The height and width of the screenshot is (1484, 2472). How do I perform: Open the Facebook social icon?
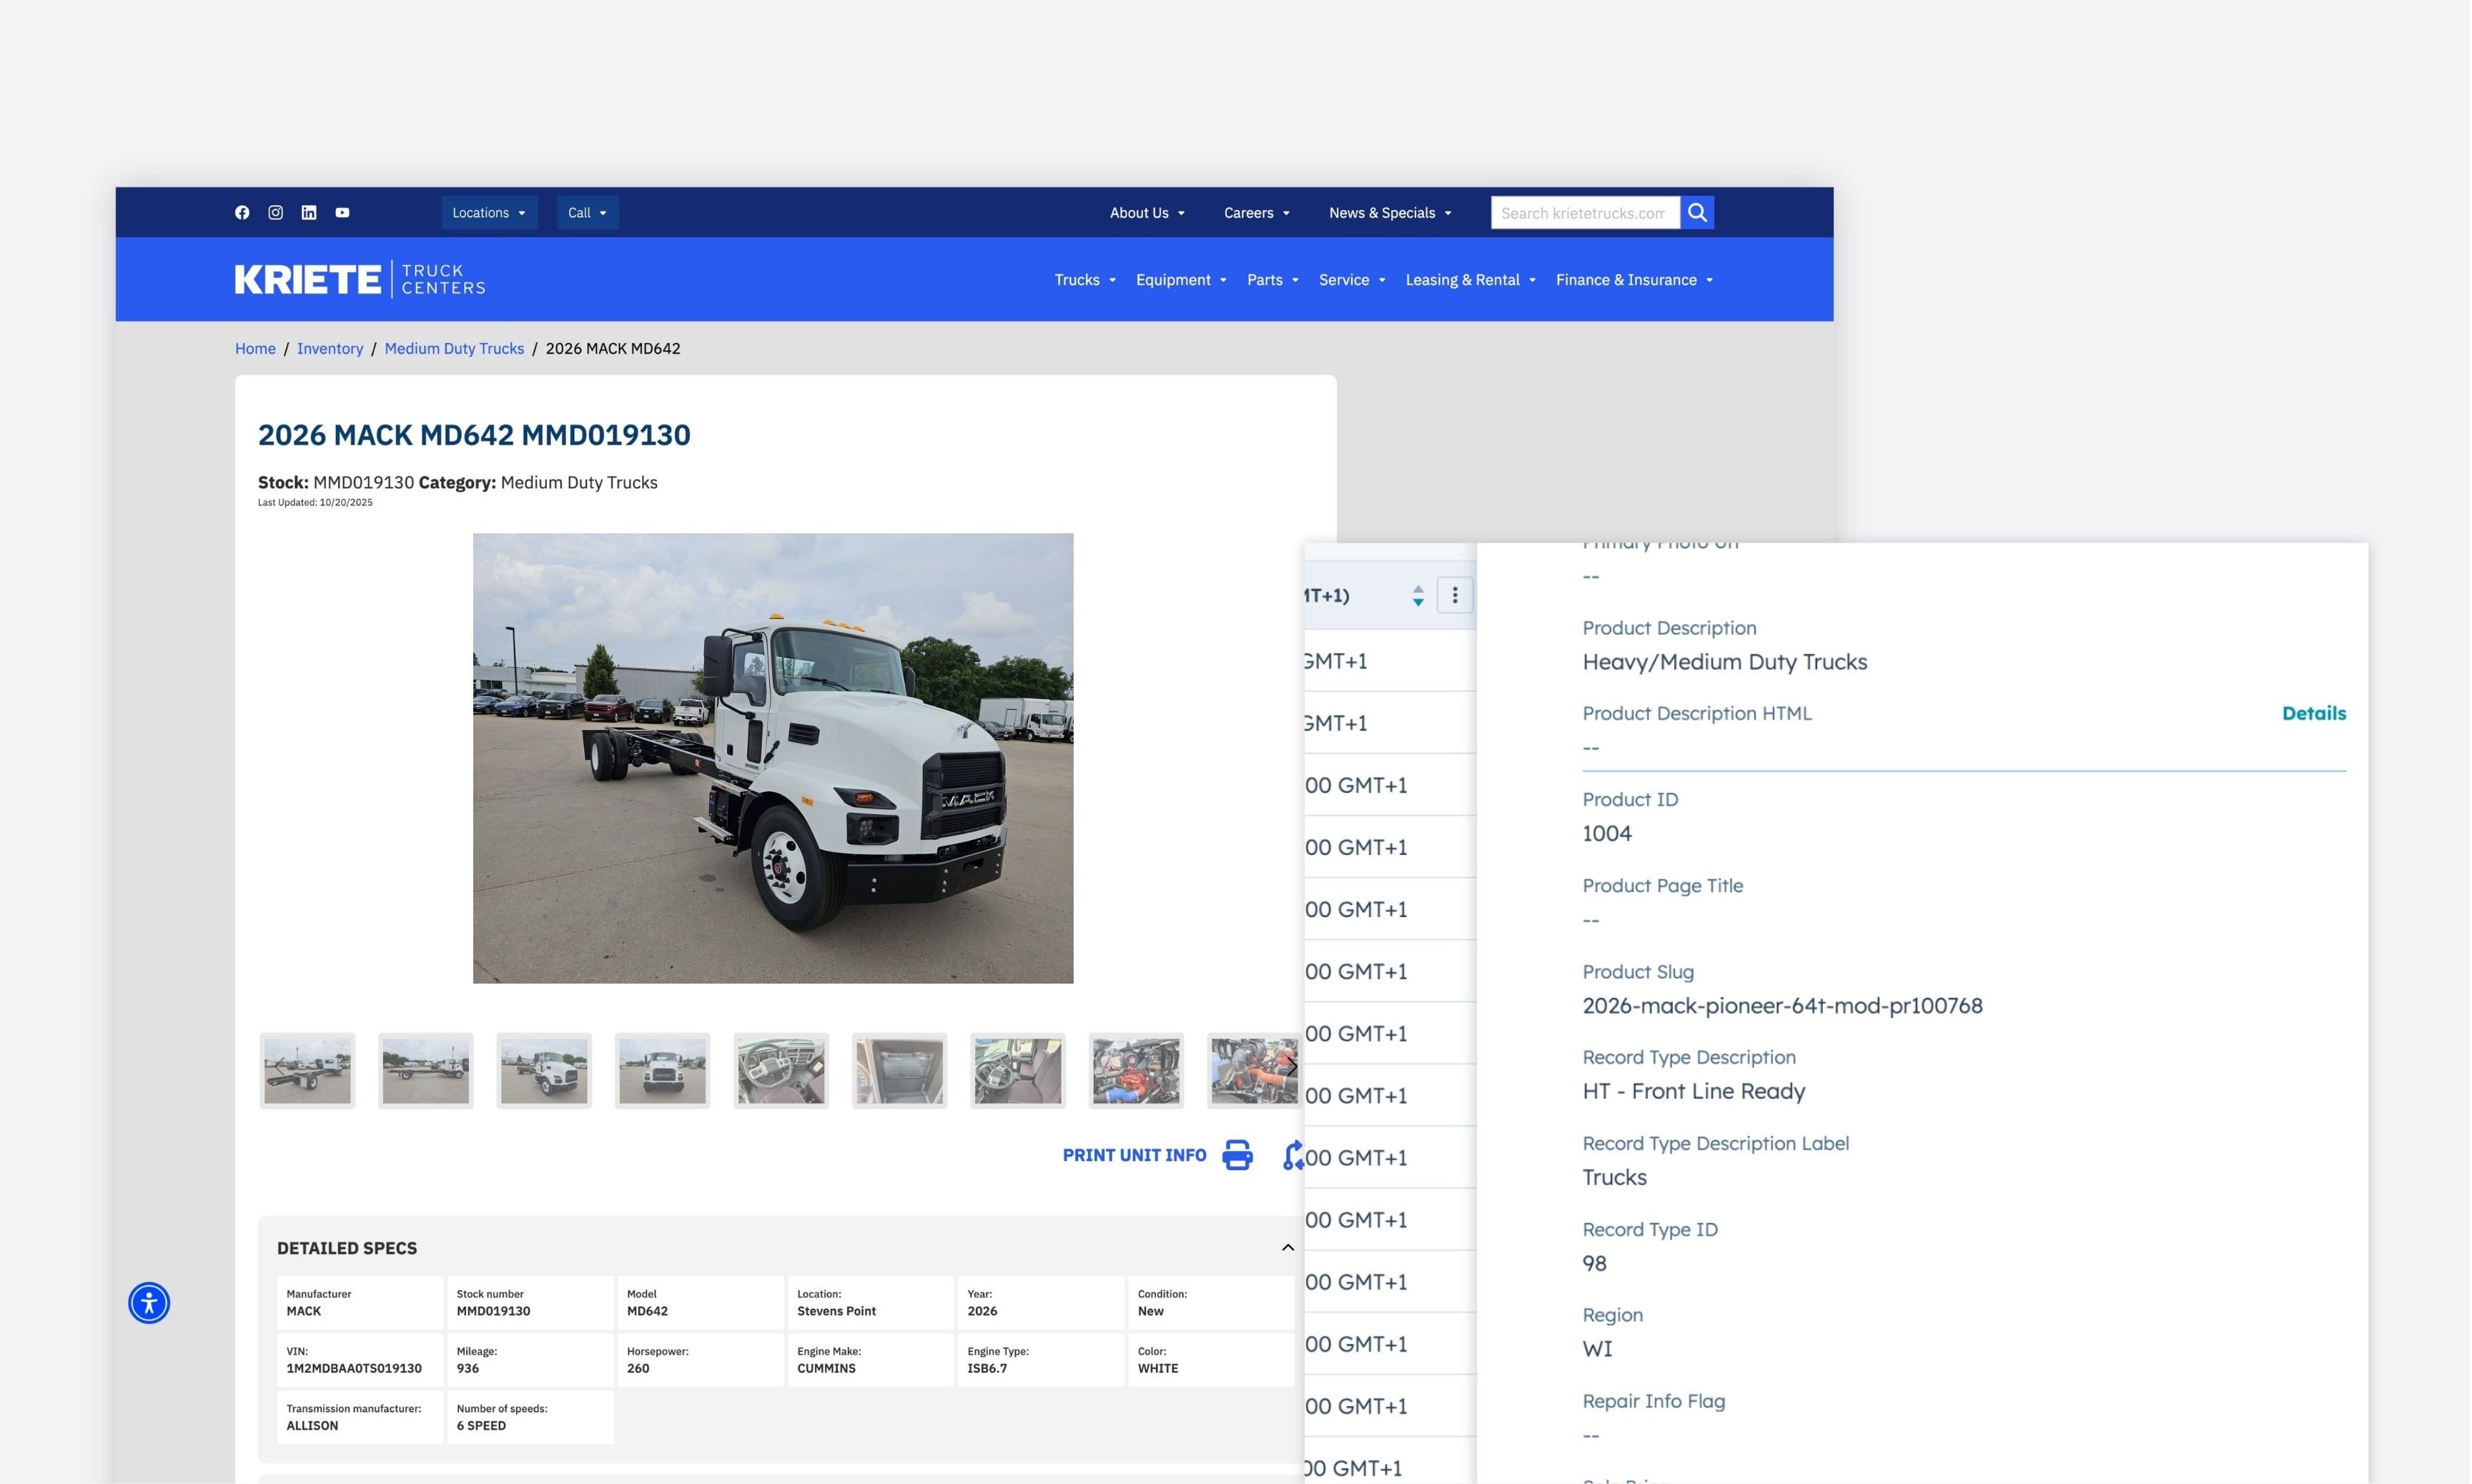tap(242, 212)
